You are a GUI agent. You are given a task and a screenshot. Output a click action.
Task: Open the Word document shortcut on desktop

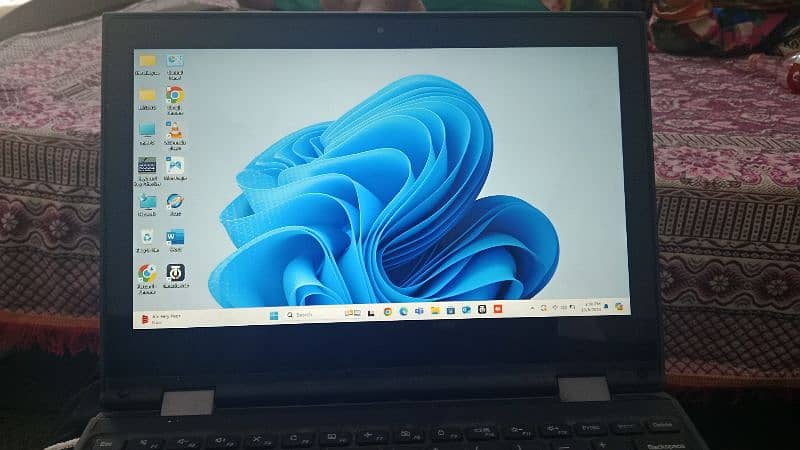[175, 241]
